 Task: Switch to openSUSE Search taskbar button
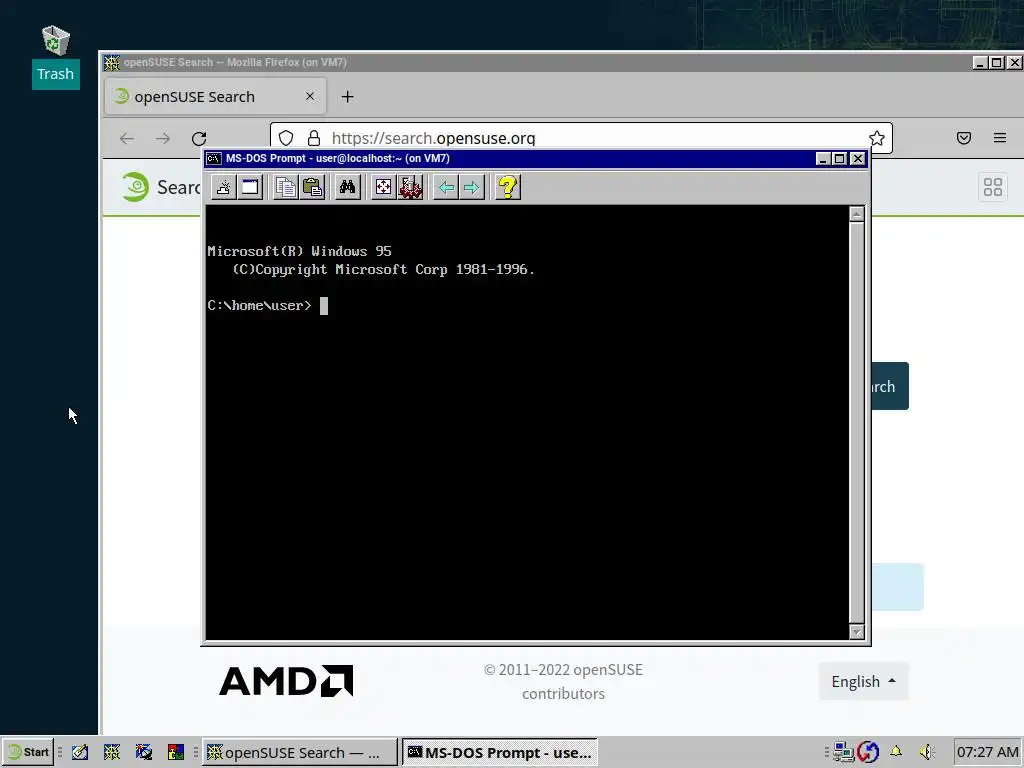coord(300,752)
